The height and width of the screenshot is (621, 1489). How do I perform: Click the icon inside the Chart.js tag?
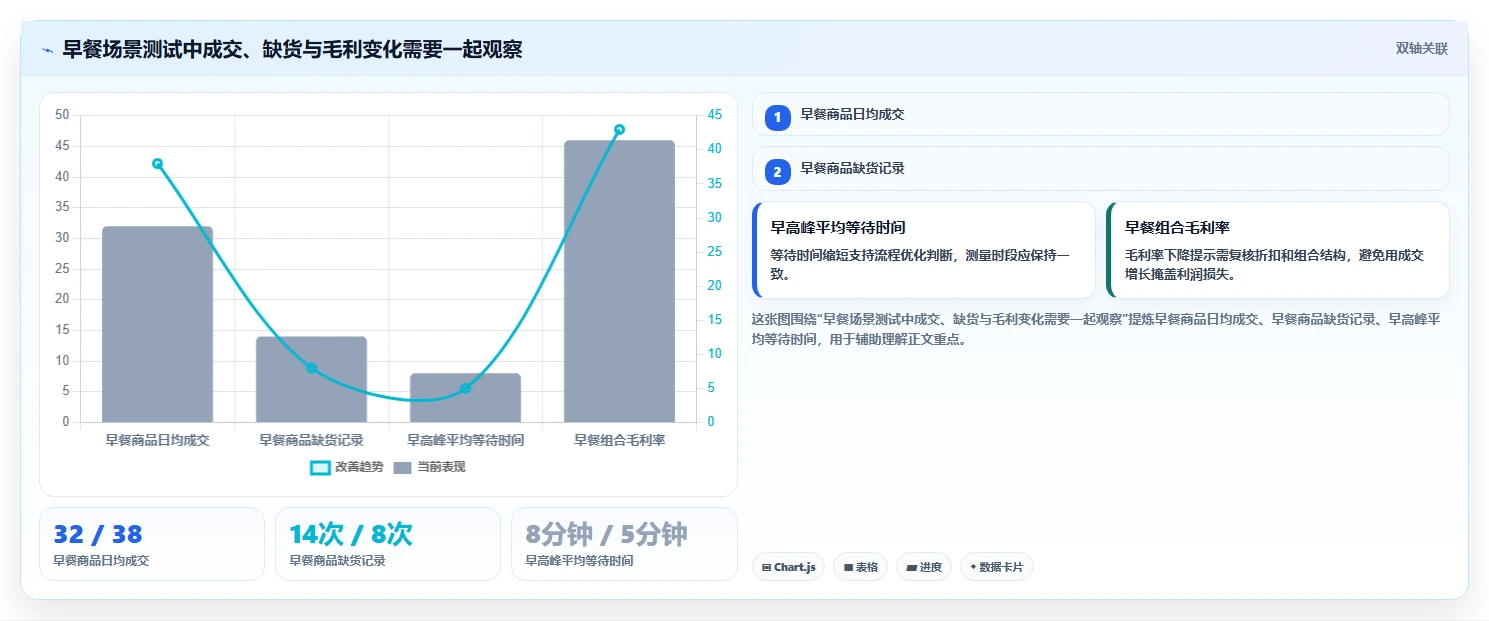(766, 567)
